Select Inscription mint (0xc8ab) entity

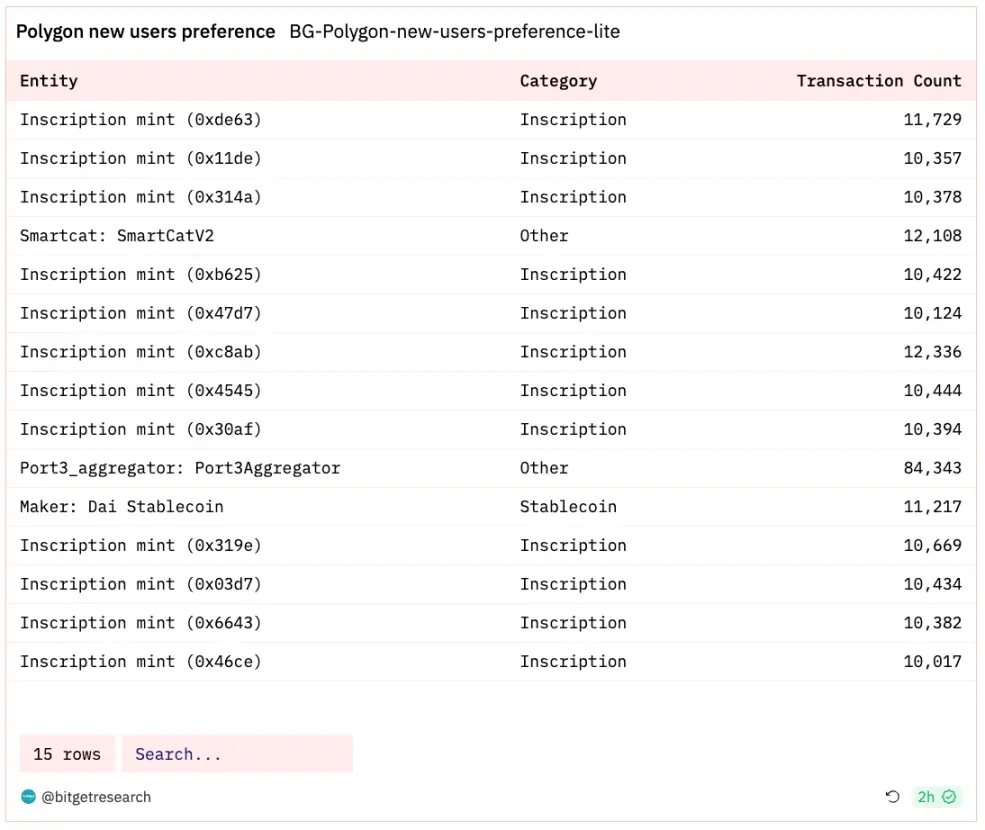pos(140,352)
